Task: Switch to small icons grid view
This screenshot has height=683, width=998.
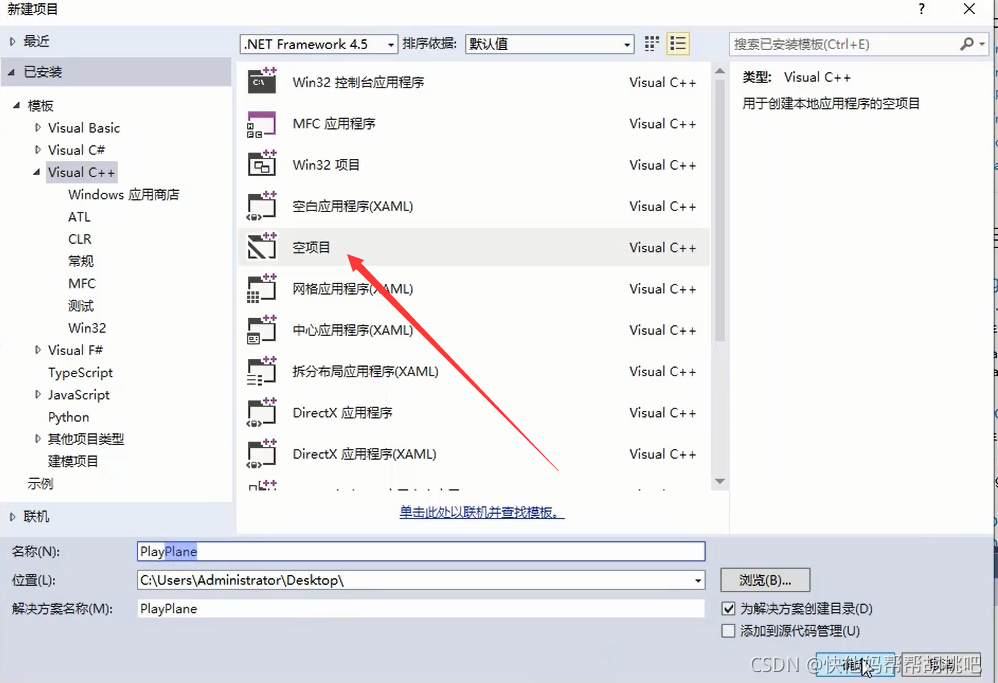Action: pyautogui.click(x=652, y=43)
